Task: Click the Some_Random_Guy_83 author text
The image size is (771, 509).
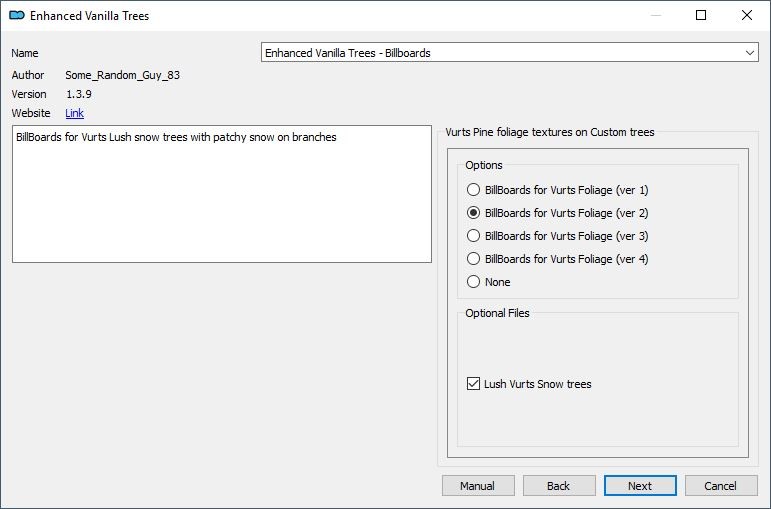Action: (122, 75)
